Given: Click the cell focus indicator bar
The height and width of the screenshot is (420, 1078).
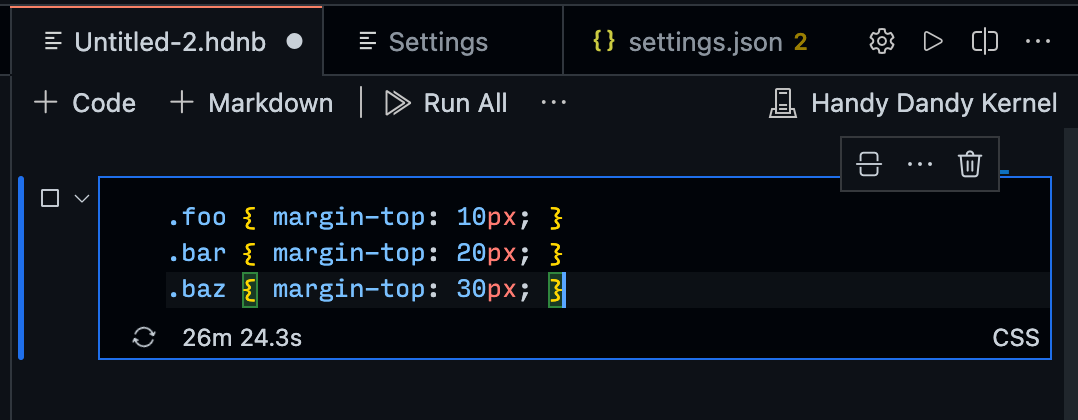Looking at the screenshot, I should [21, 267].
